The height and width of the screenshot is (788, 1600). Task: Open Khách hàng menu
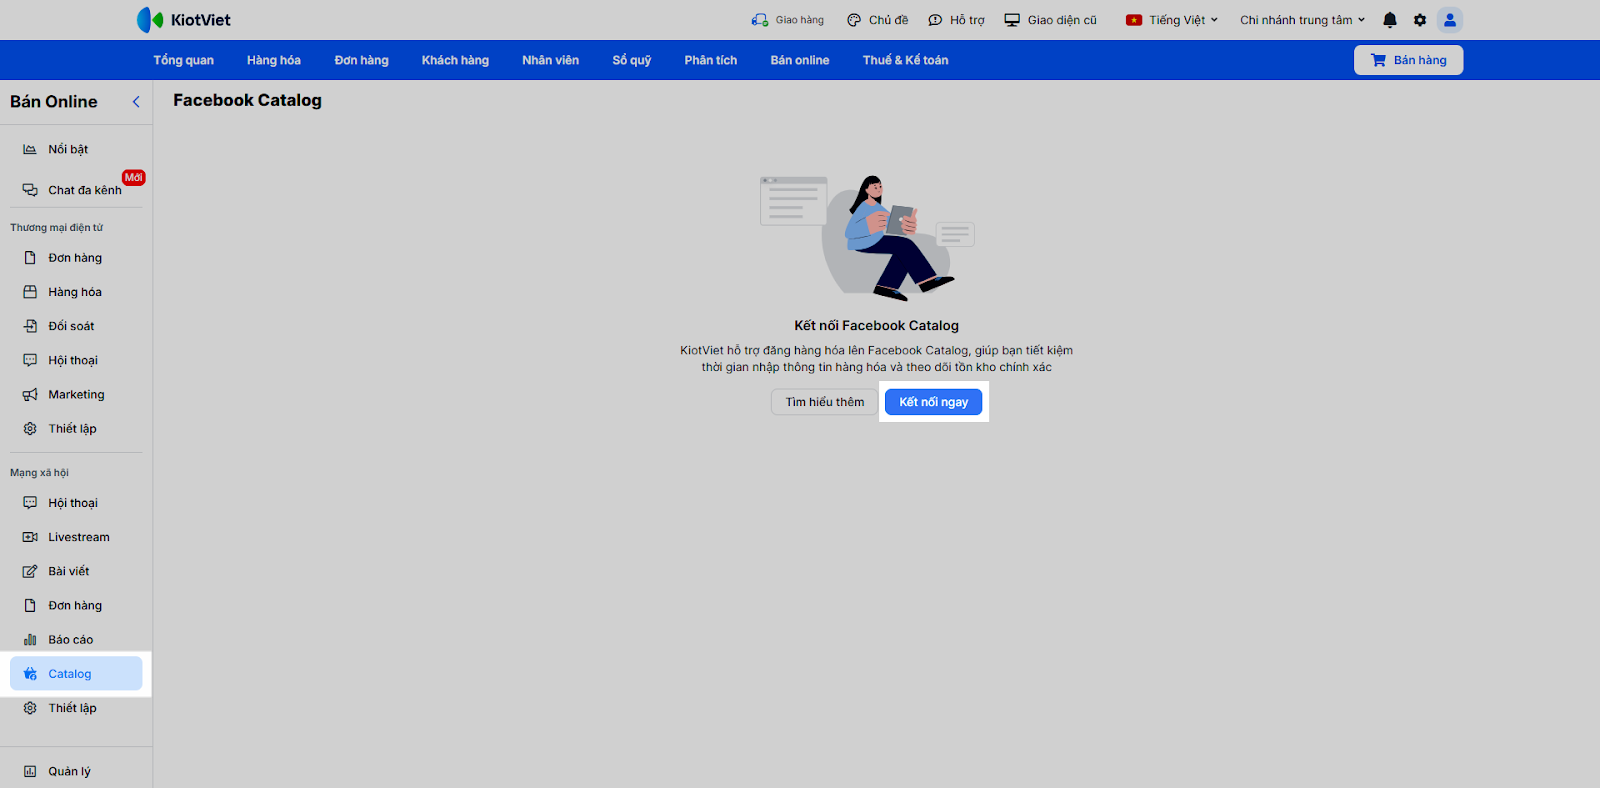(455, 60)
